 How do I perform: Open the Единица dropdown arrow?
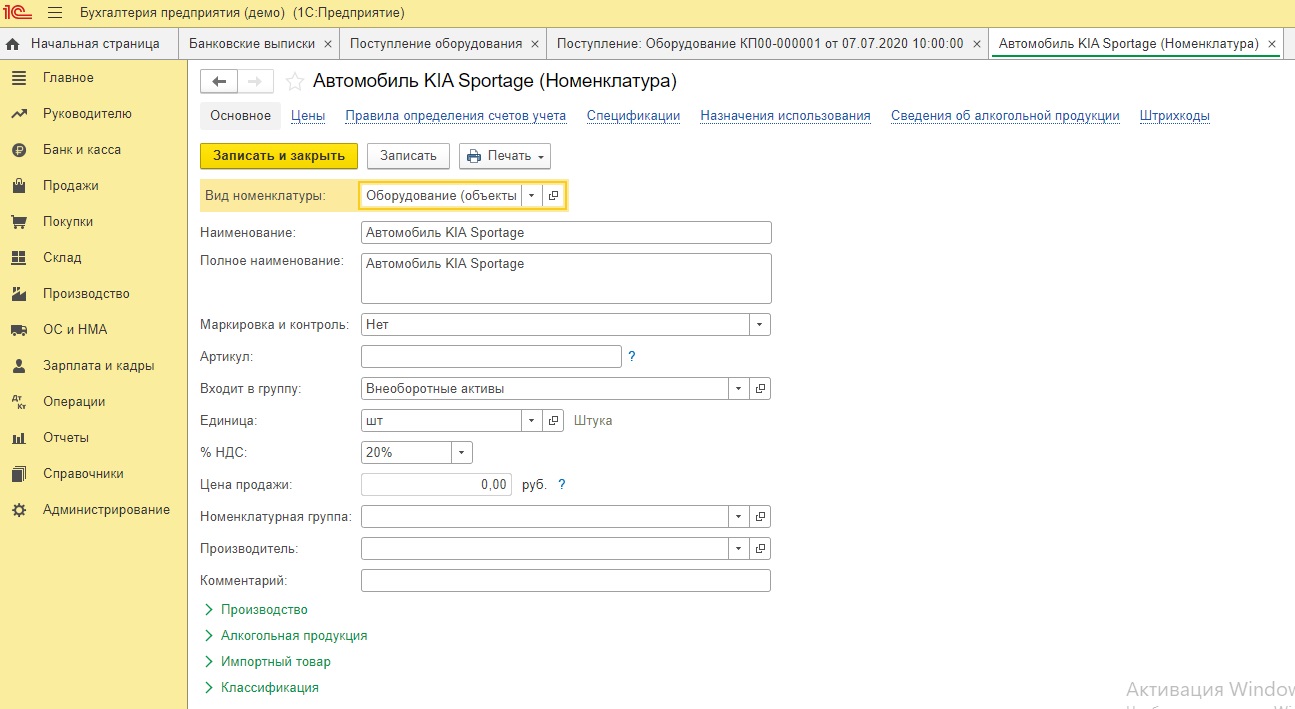(x=532, y=421)
